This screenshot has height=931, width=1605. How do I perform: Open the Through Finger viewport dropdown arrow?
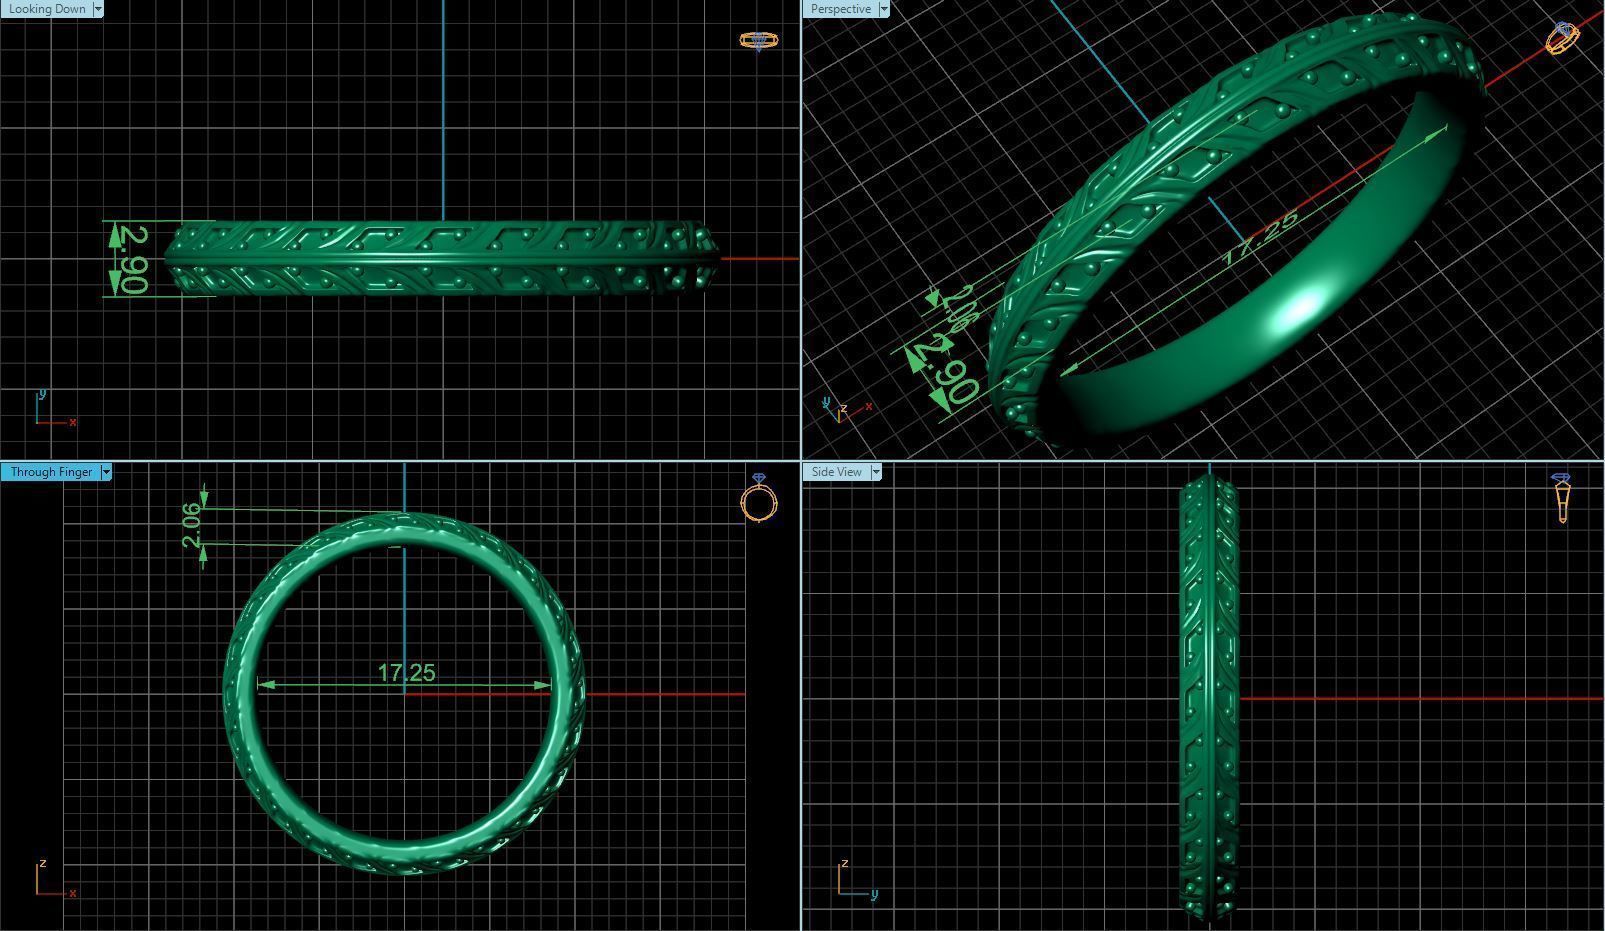pos(106,472)
